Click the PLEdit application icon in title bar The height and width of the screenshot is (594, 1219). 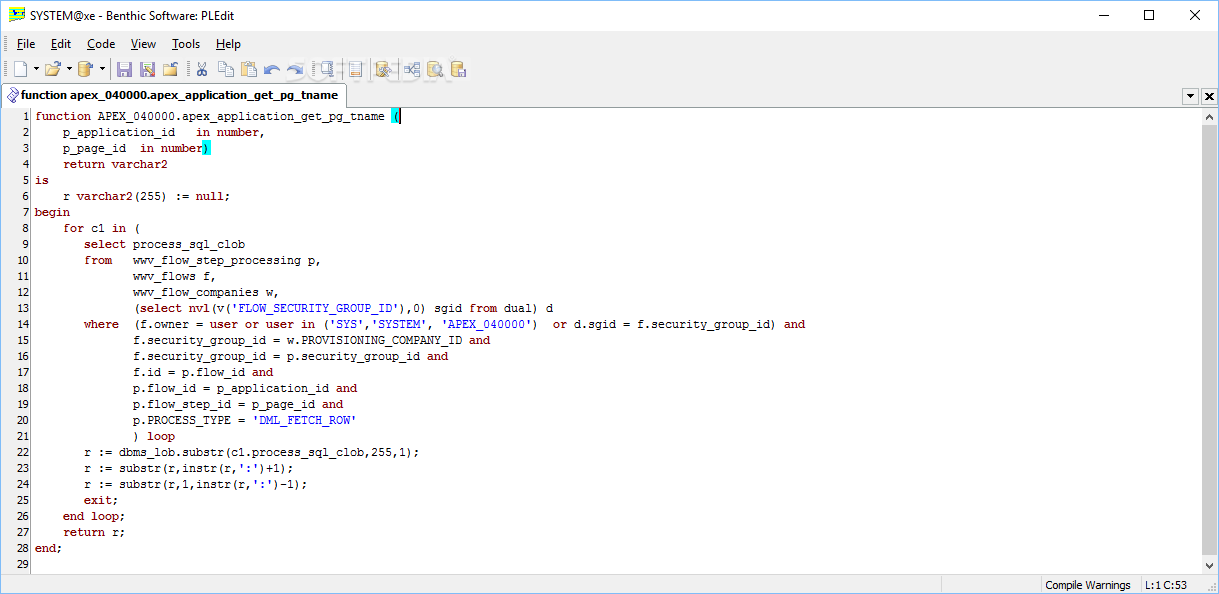(16, 15)
